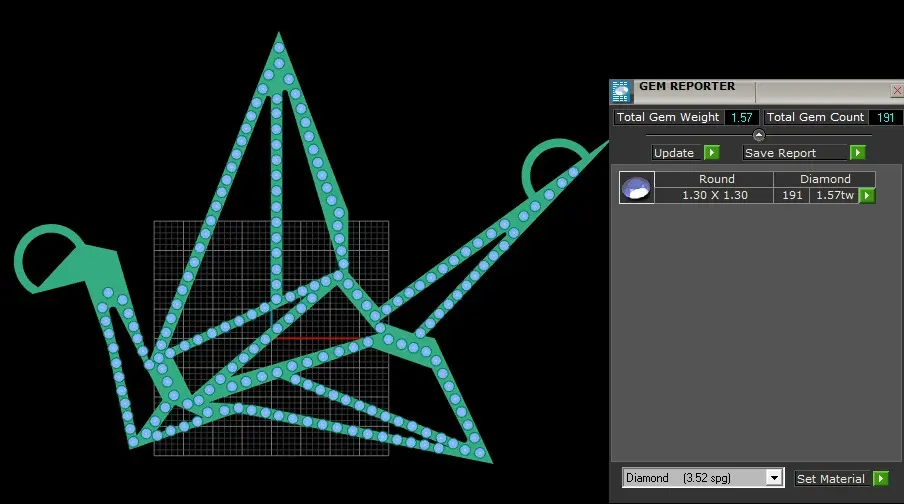Open the Diamond (3.52 spg) material dropdown
Screen dimensions: 904x504
774,477
